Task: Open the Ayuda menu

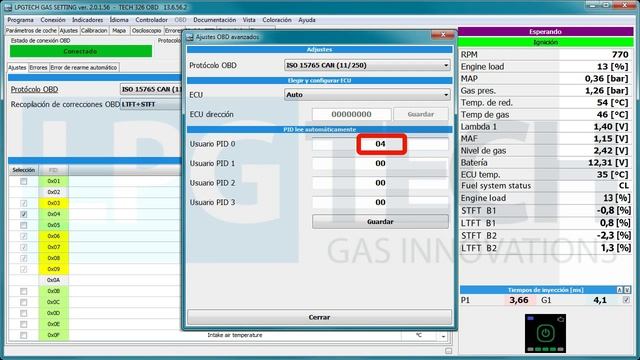Action: click(x=307, y=20)
